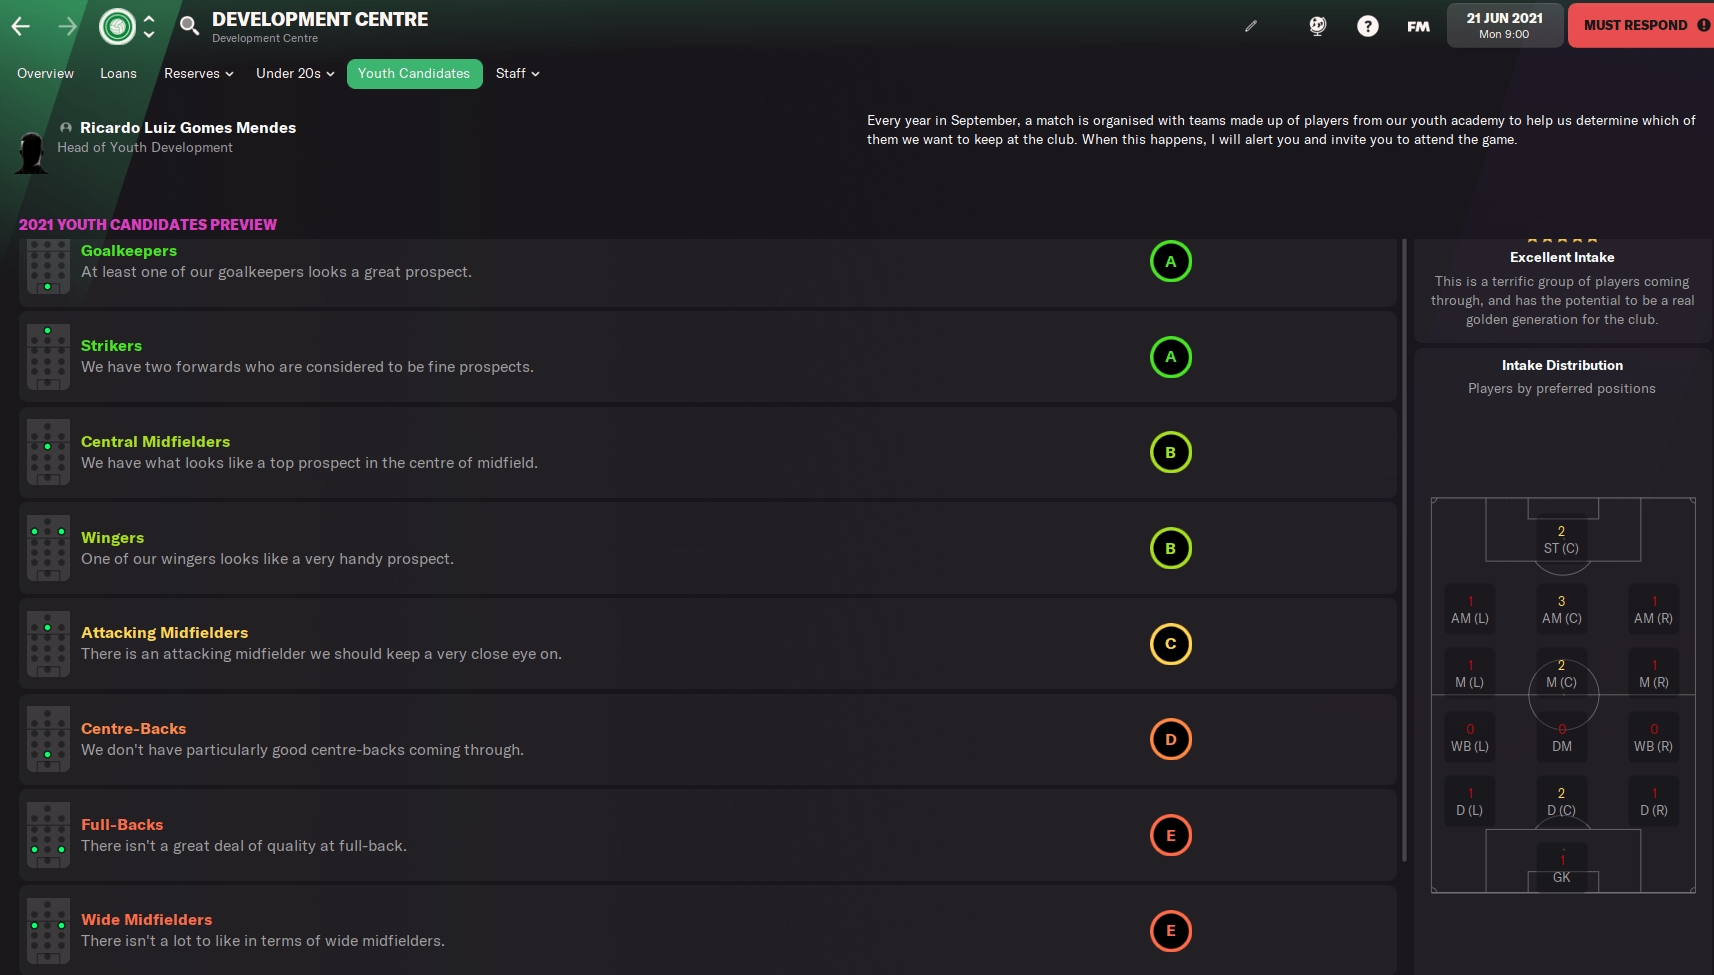1714x975 pixels.
Task: Click Goalkeepers position pitch icon
Action: 48,266
